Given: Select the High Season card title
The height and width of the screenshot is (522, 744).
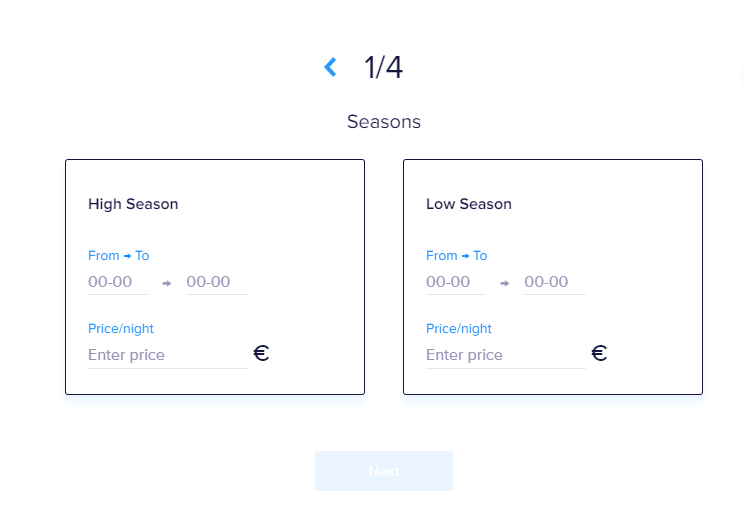Looking at the screenshot, I should 133,204.
